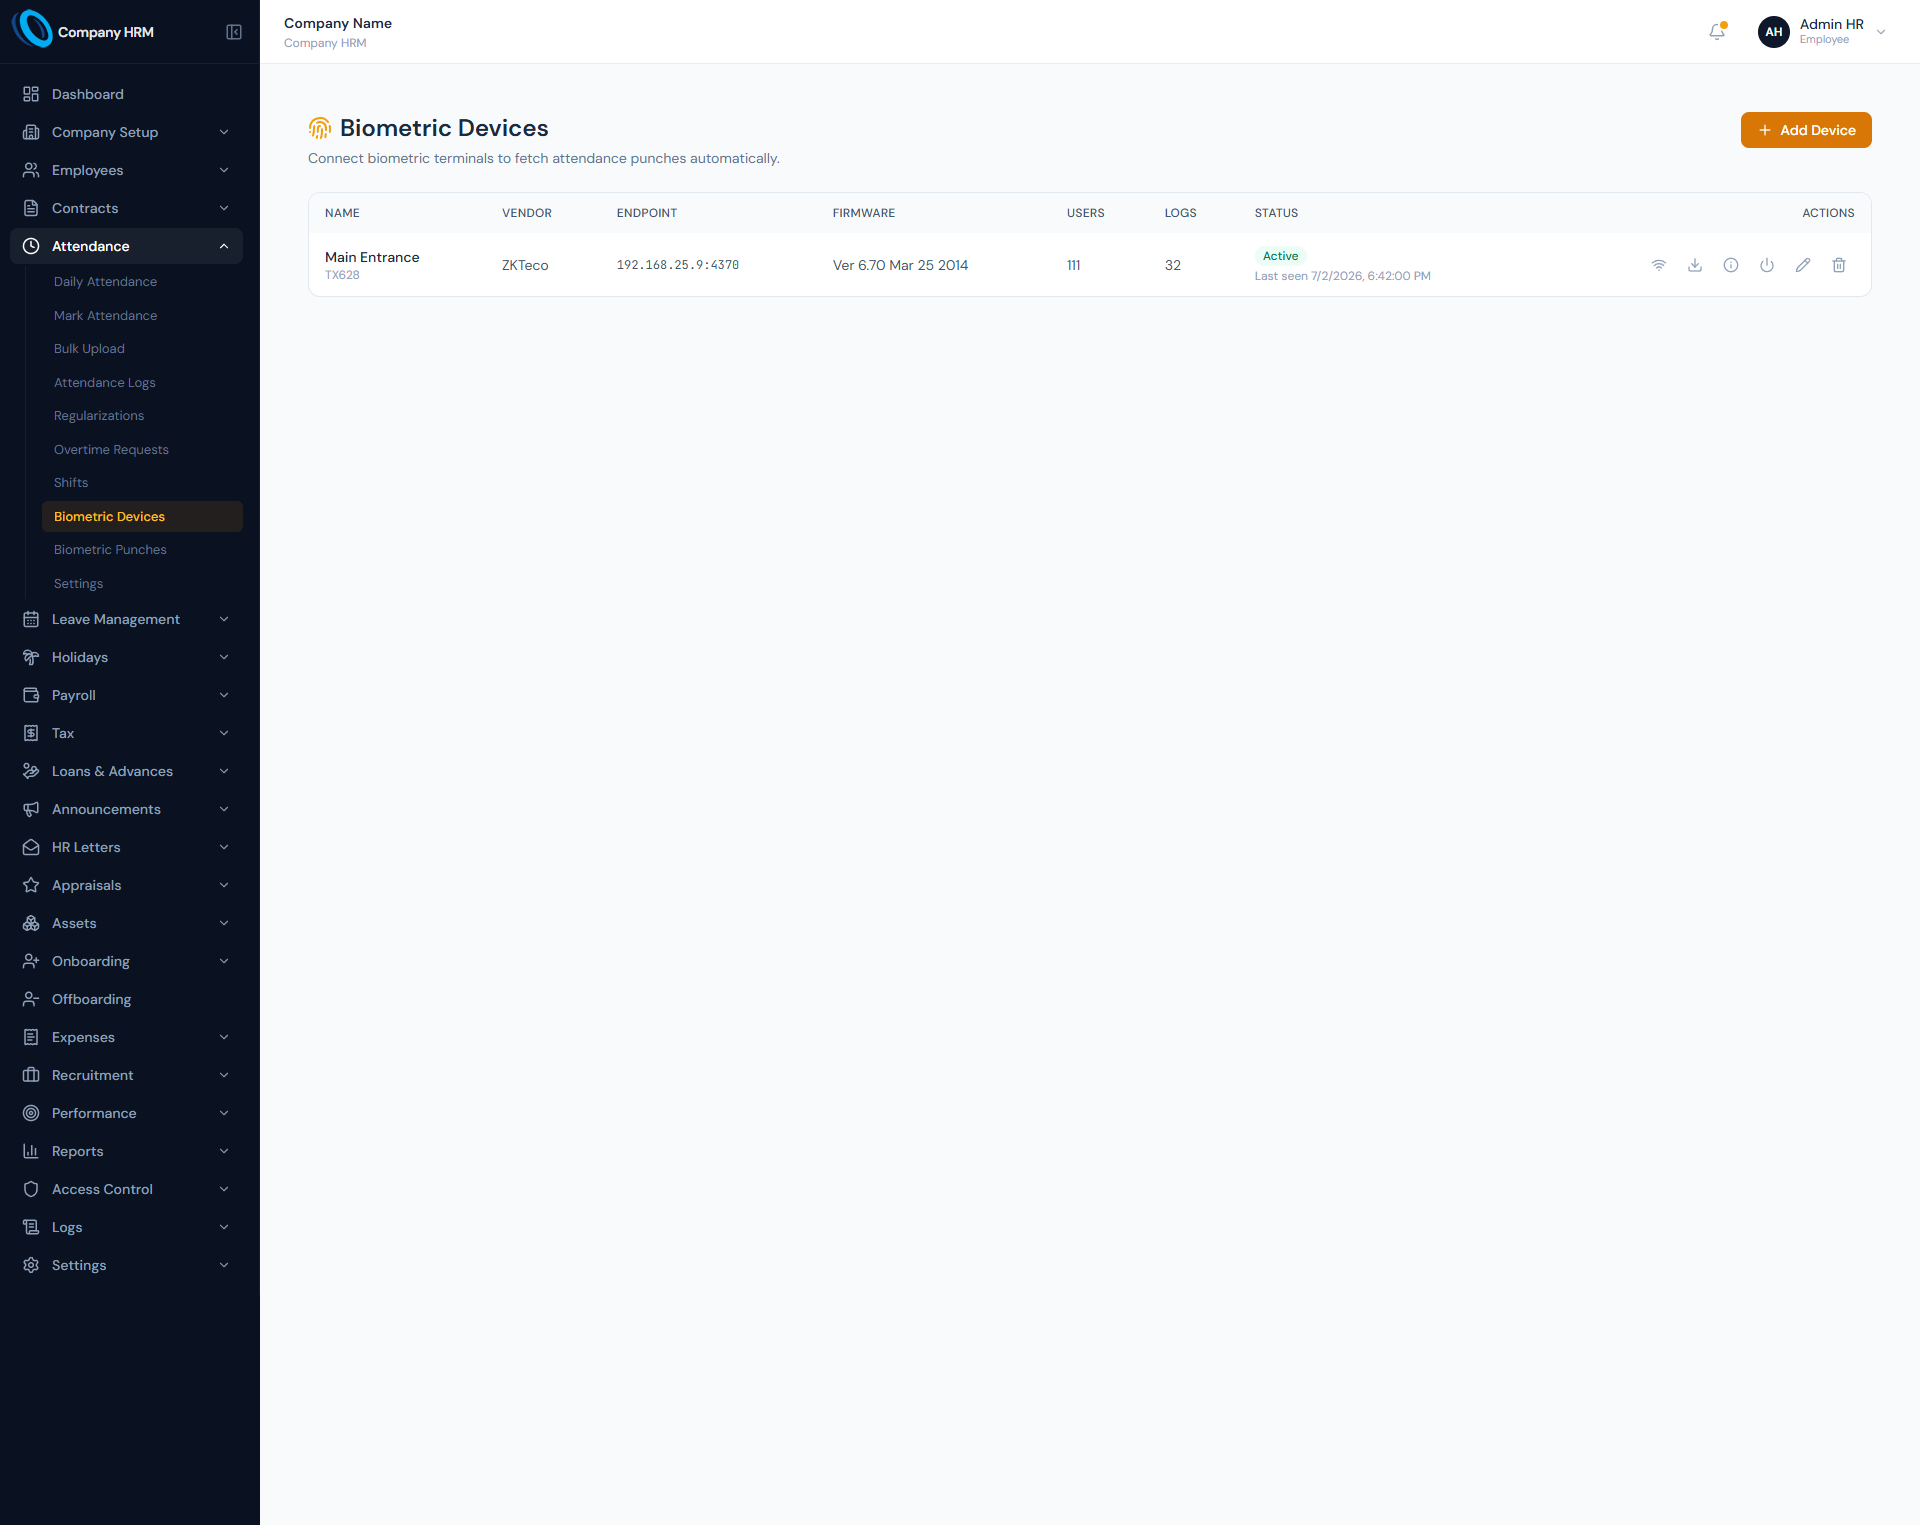Screen dimensions: 1920x1525
Task: Click the Recruitment briefcase icon
Action: (x=31, y=1075)
